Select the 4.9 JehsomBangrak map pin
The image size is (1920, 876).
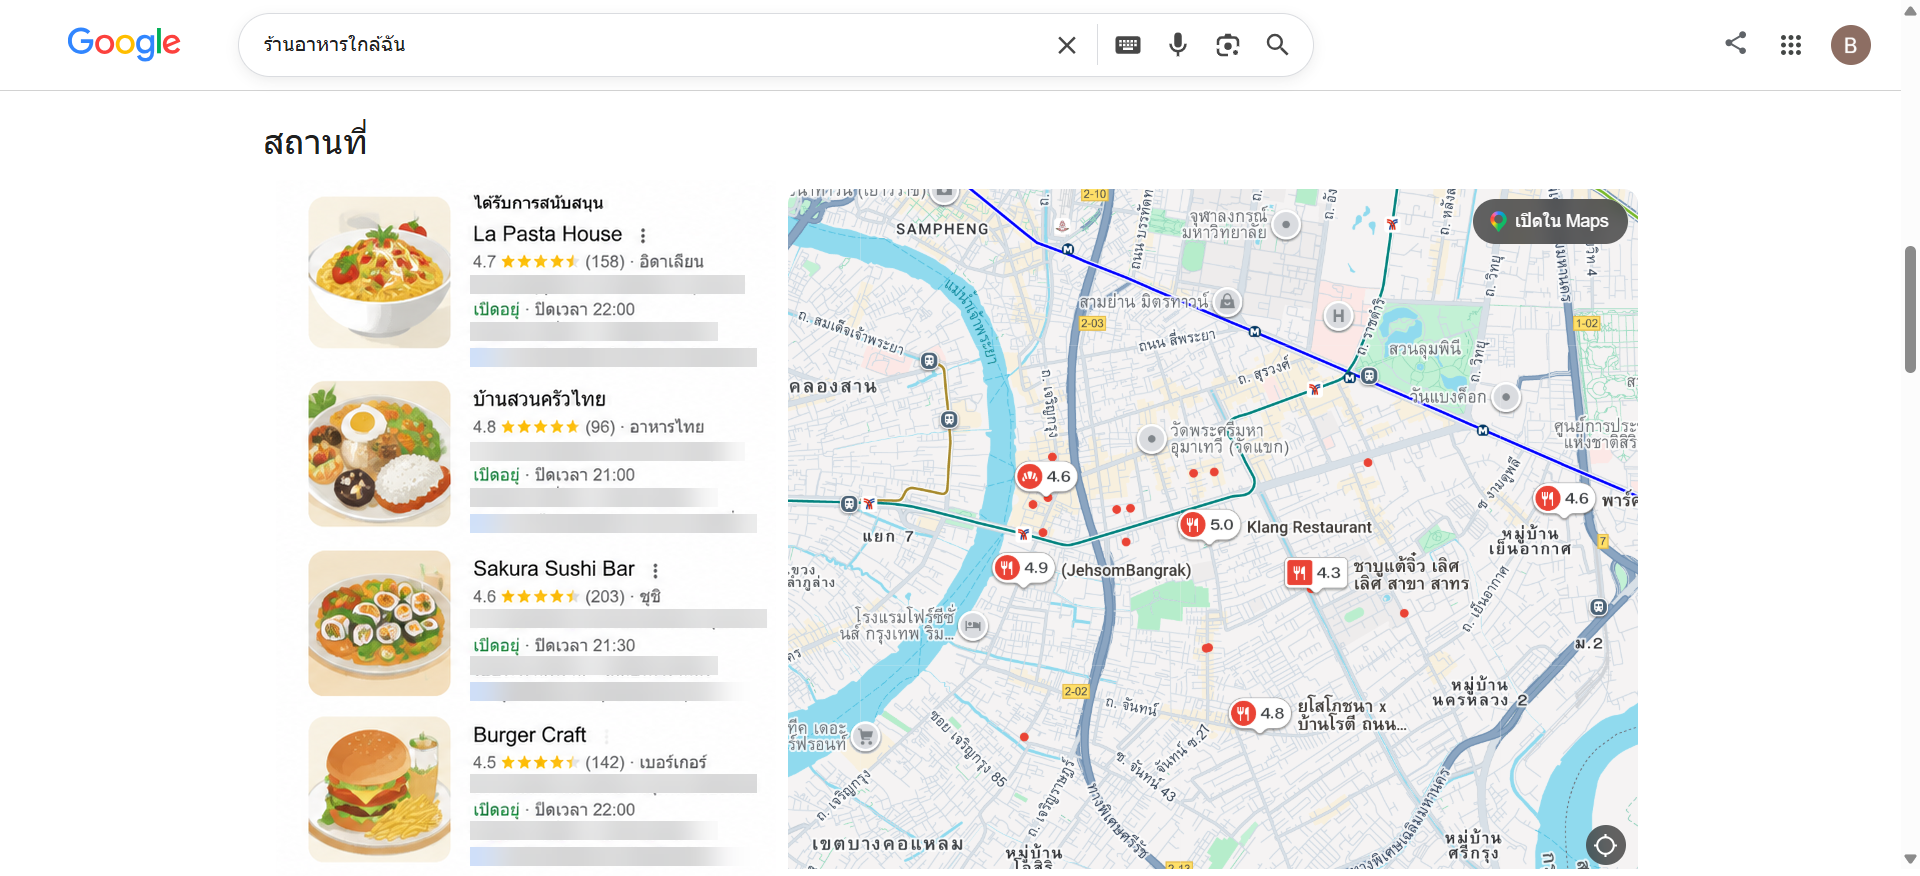[x=1023, y=568]
